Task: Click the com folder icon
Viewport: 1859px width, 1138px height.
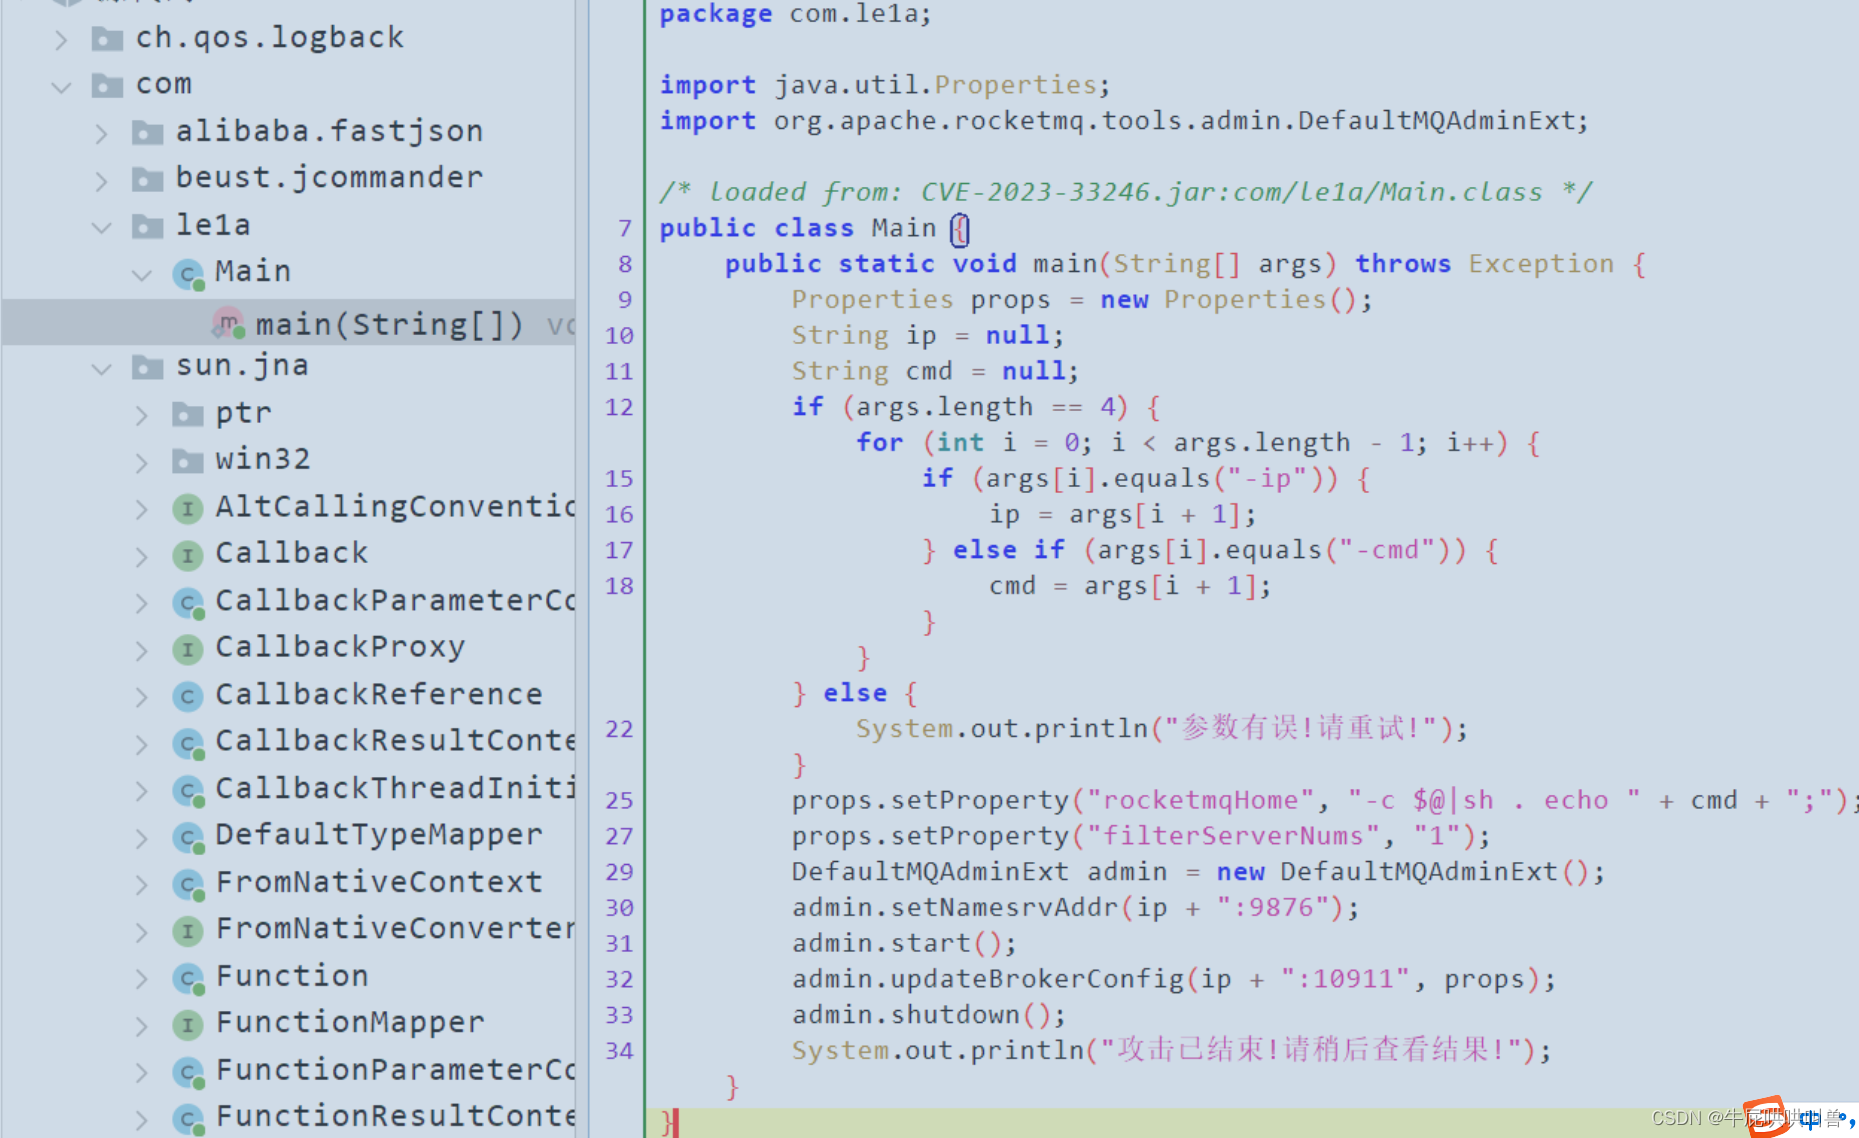Action: pyautogui.click(x=107, y=86)
